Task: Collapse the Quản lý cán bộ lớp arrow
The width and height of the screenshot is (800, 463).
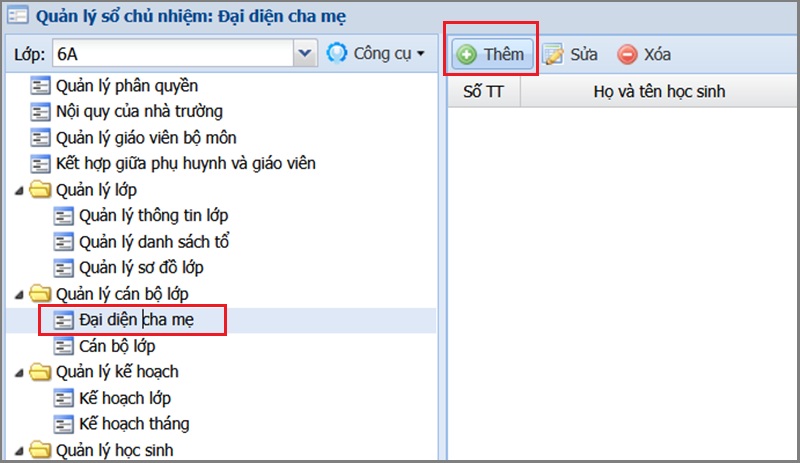Action: click(x=19, y=295)
